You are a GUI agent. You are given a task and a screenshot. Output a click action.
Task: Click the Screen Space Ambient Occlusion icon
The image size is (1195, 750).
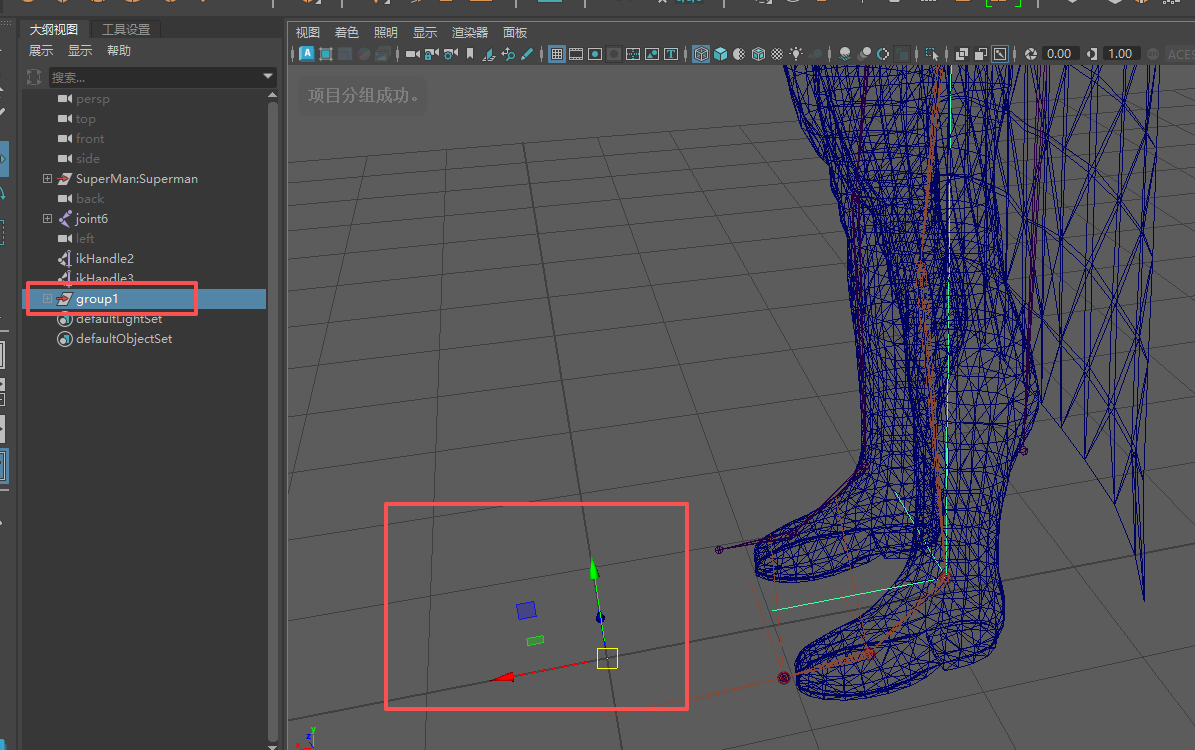pyautogui.click(x=844, y=54)
